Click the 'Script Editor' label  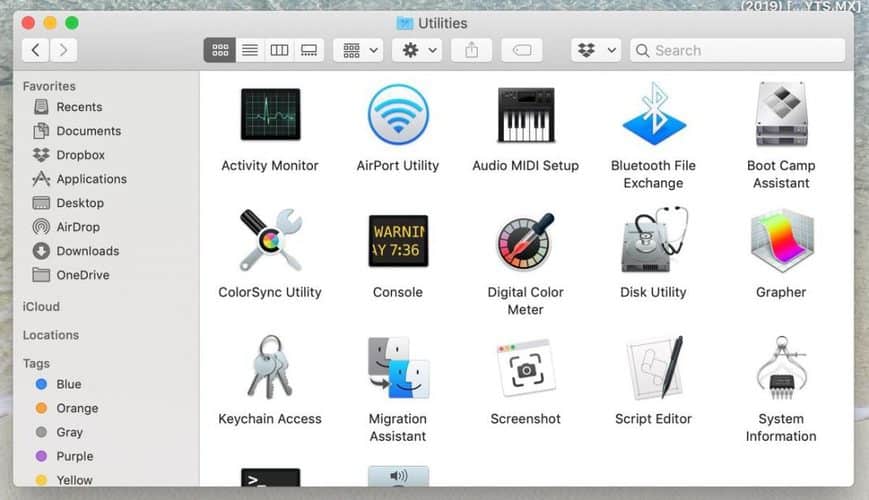[653, 419]
